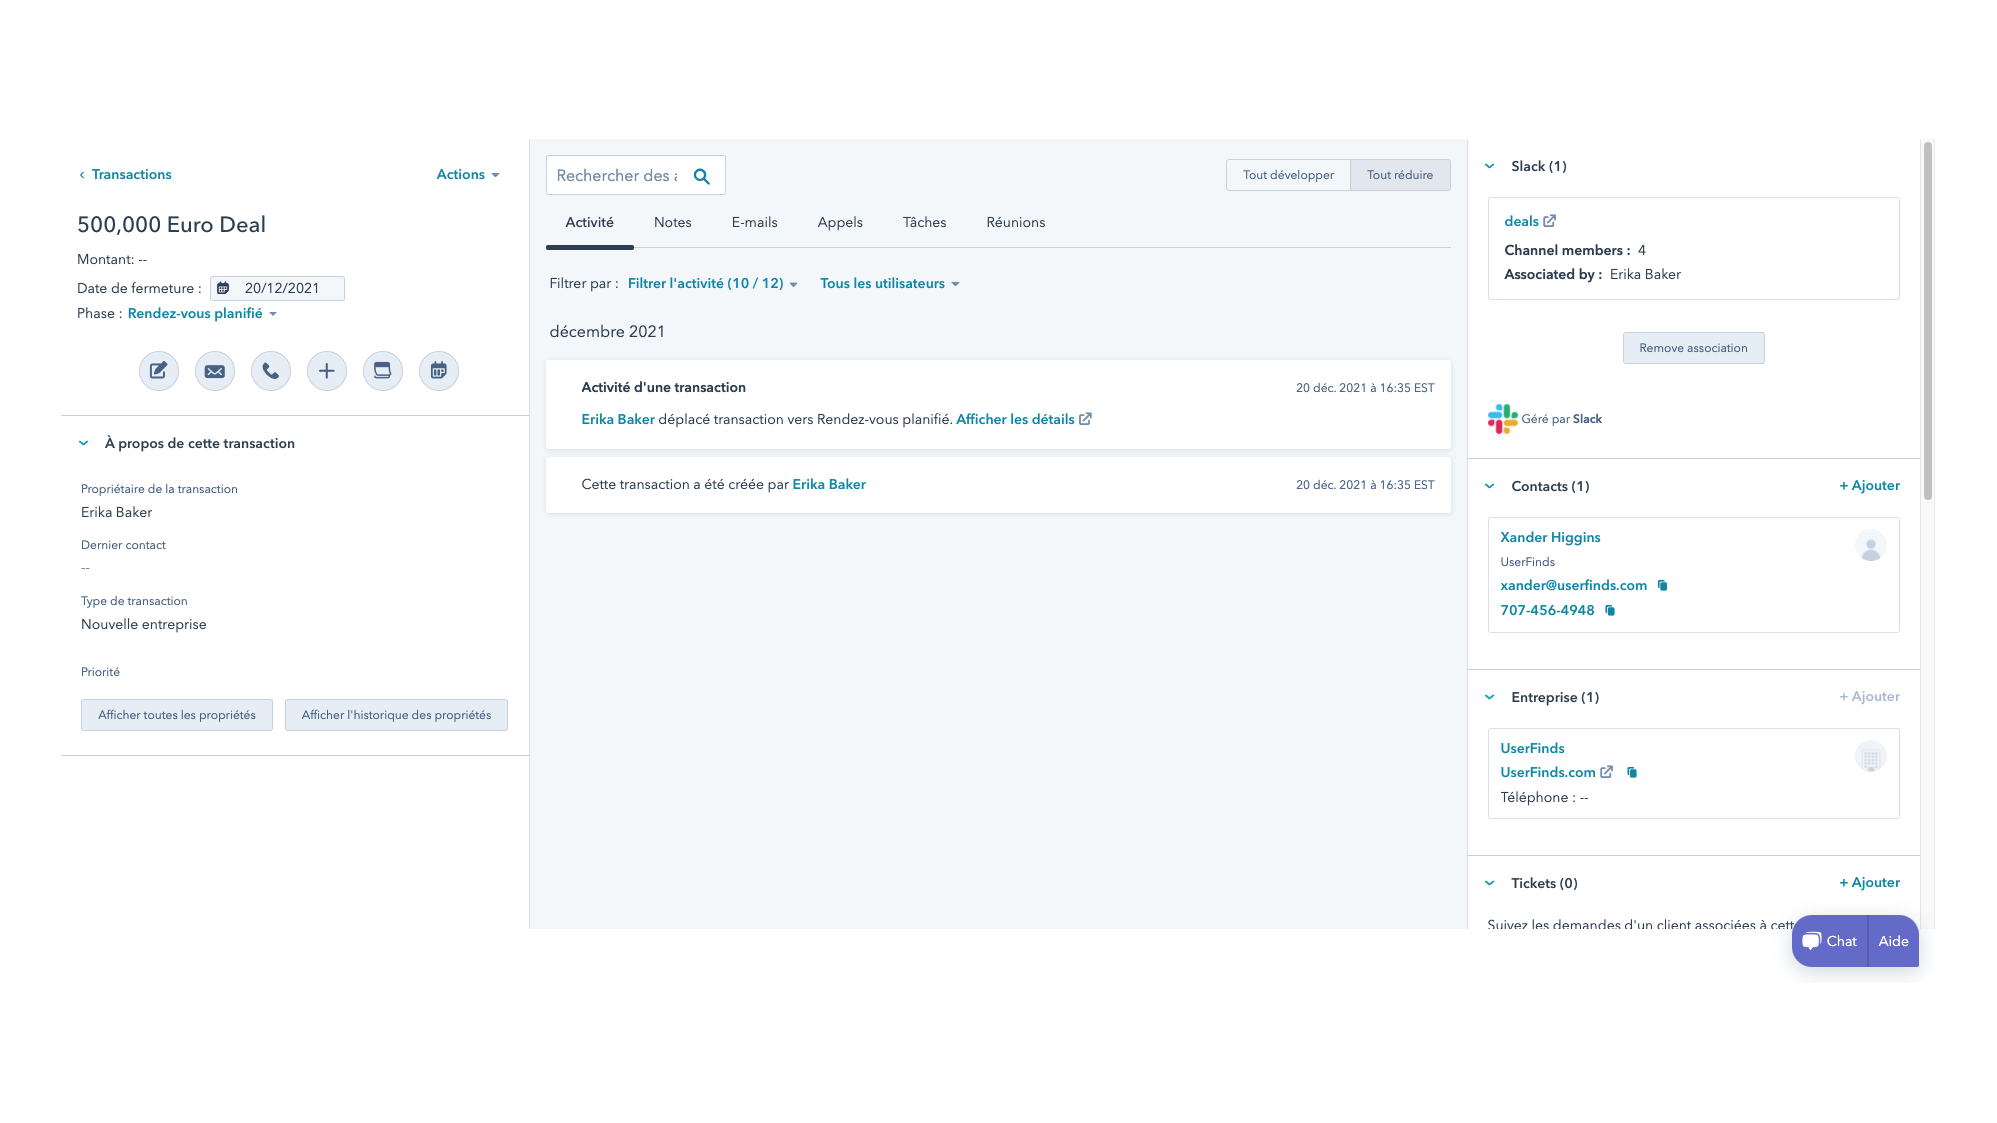1997x1123 pixels.
Task: Open the Actions dropdown
Action: click(467, 174)
